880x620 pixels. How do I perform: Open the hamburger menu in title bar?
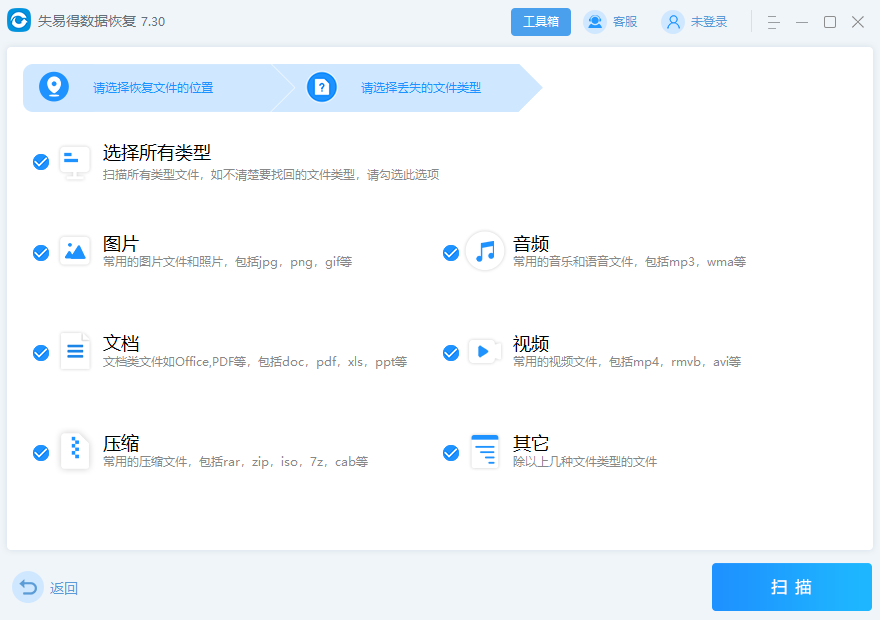coord(773,21)
